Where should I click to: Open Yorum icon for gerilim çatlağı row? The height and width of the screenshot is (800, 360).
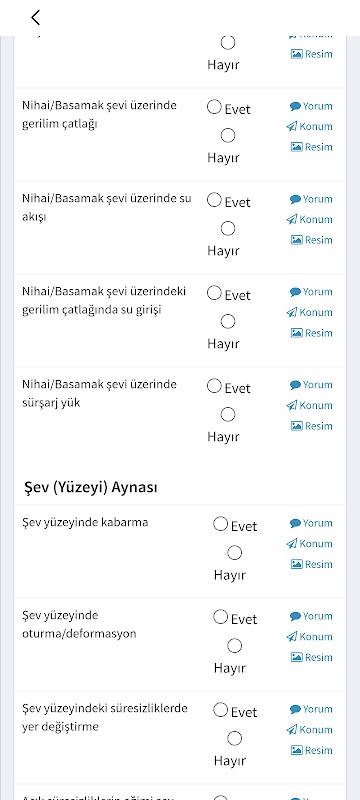click(x=311, y=106)
